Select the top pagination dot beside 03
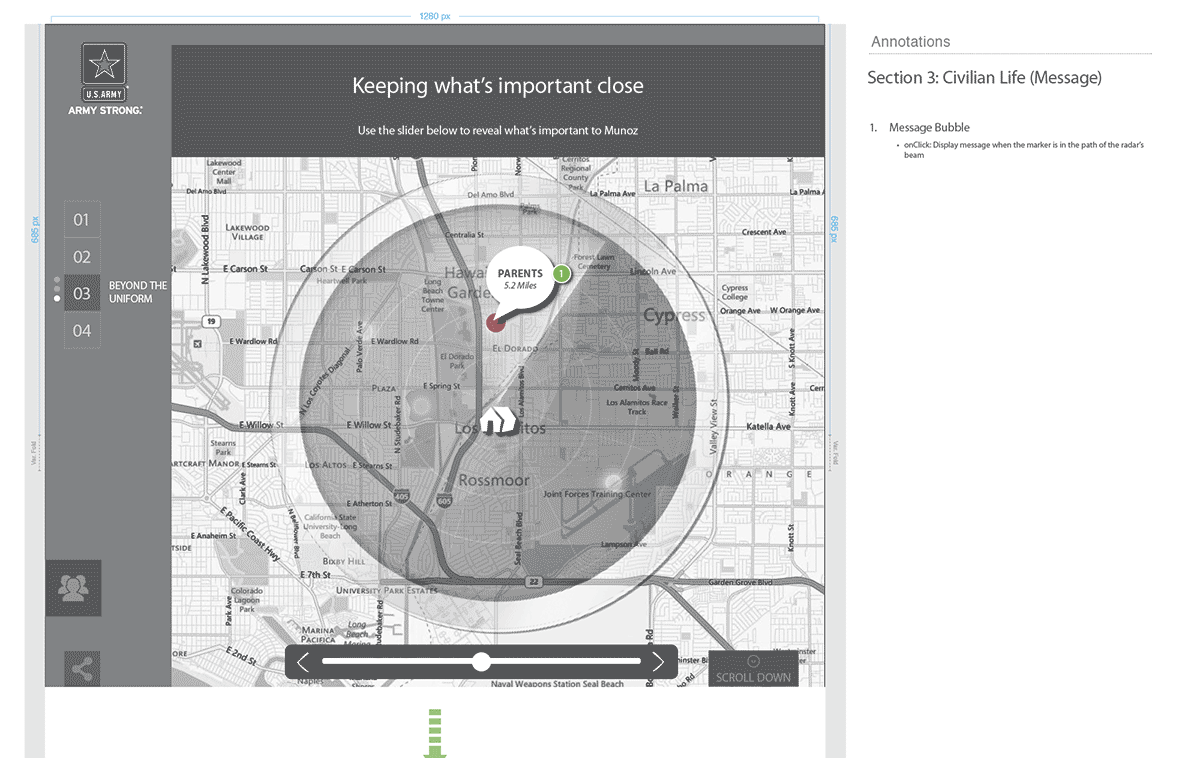This screenshot has height=758, width=1200. tap(57, 280)
